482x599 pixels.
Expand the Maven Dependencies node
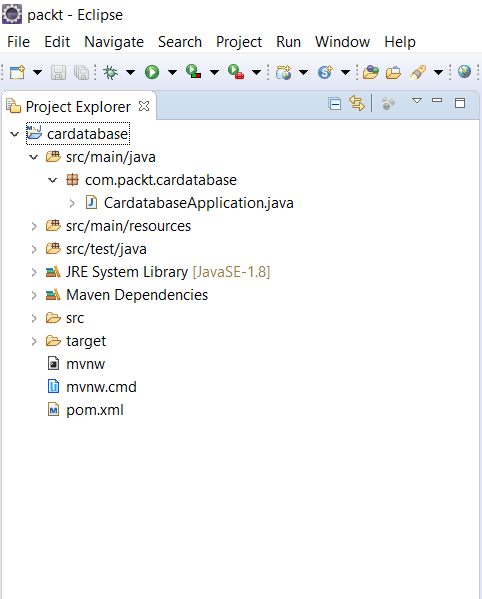(x=34, y=295)
